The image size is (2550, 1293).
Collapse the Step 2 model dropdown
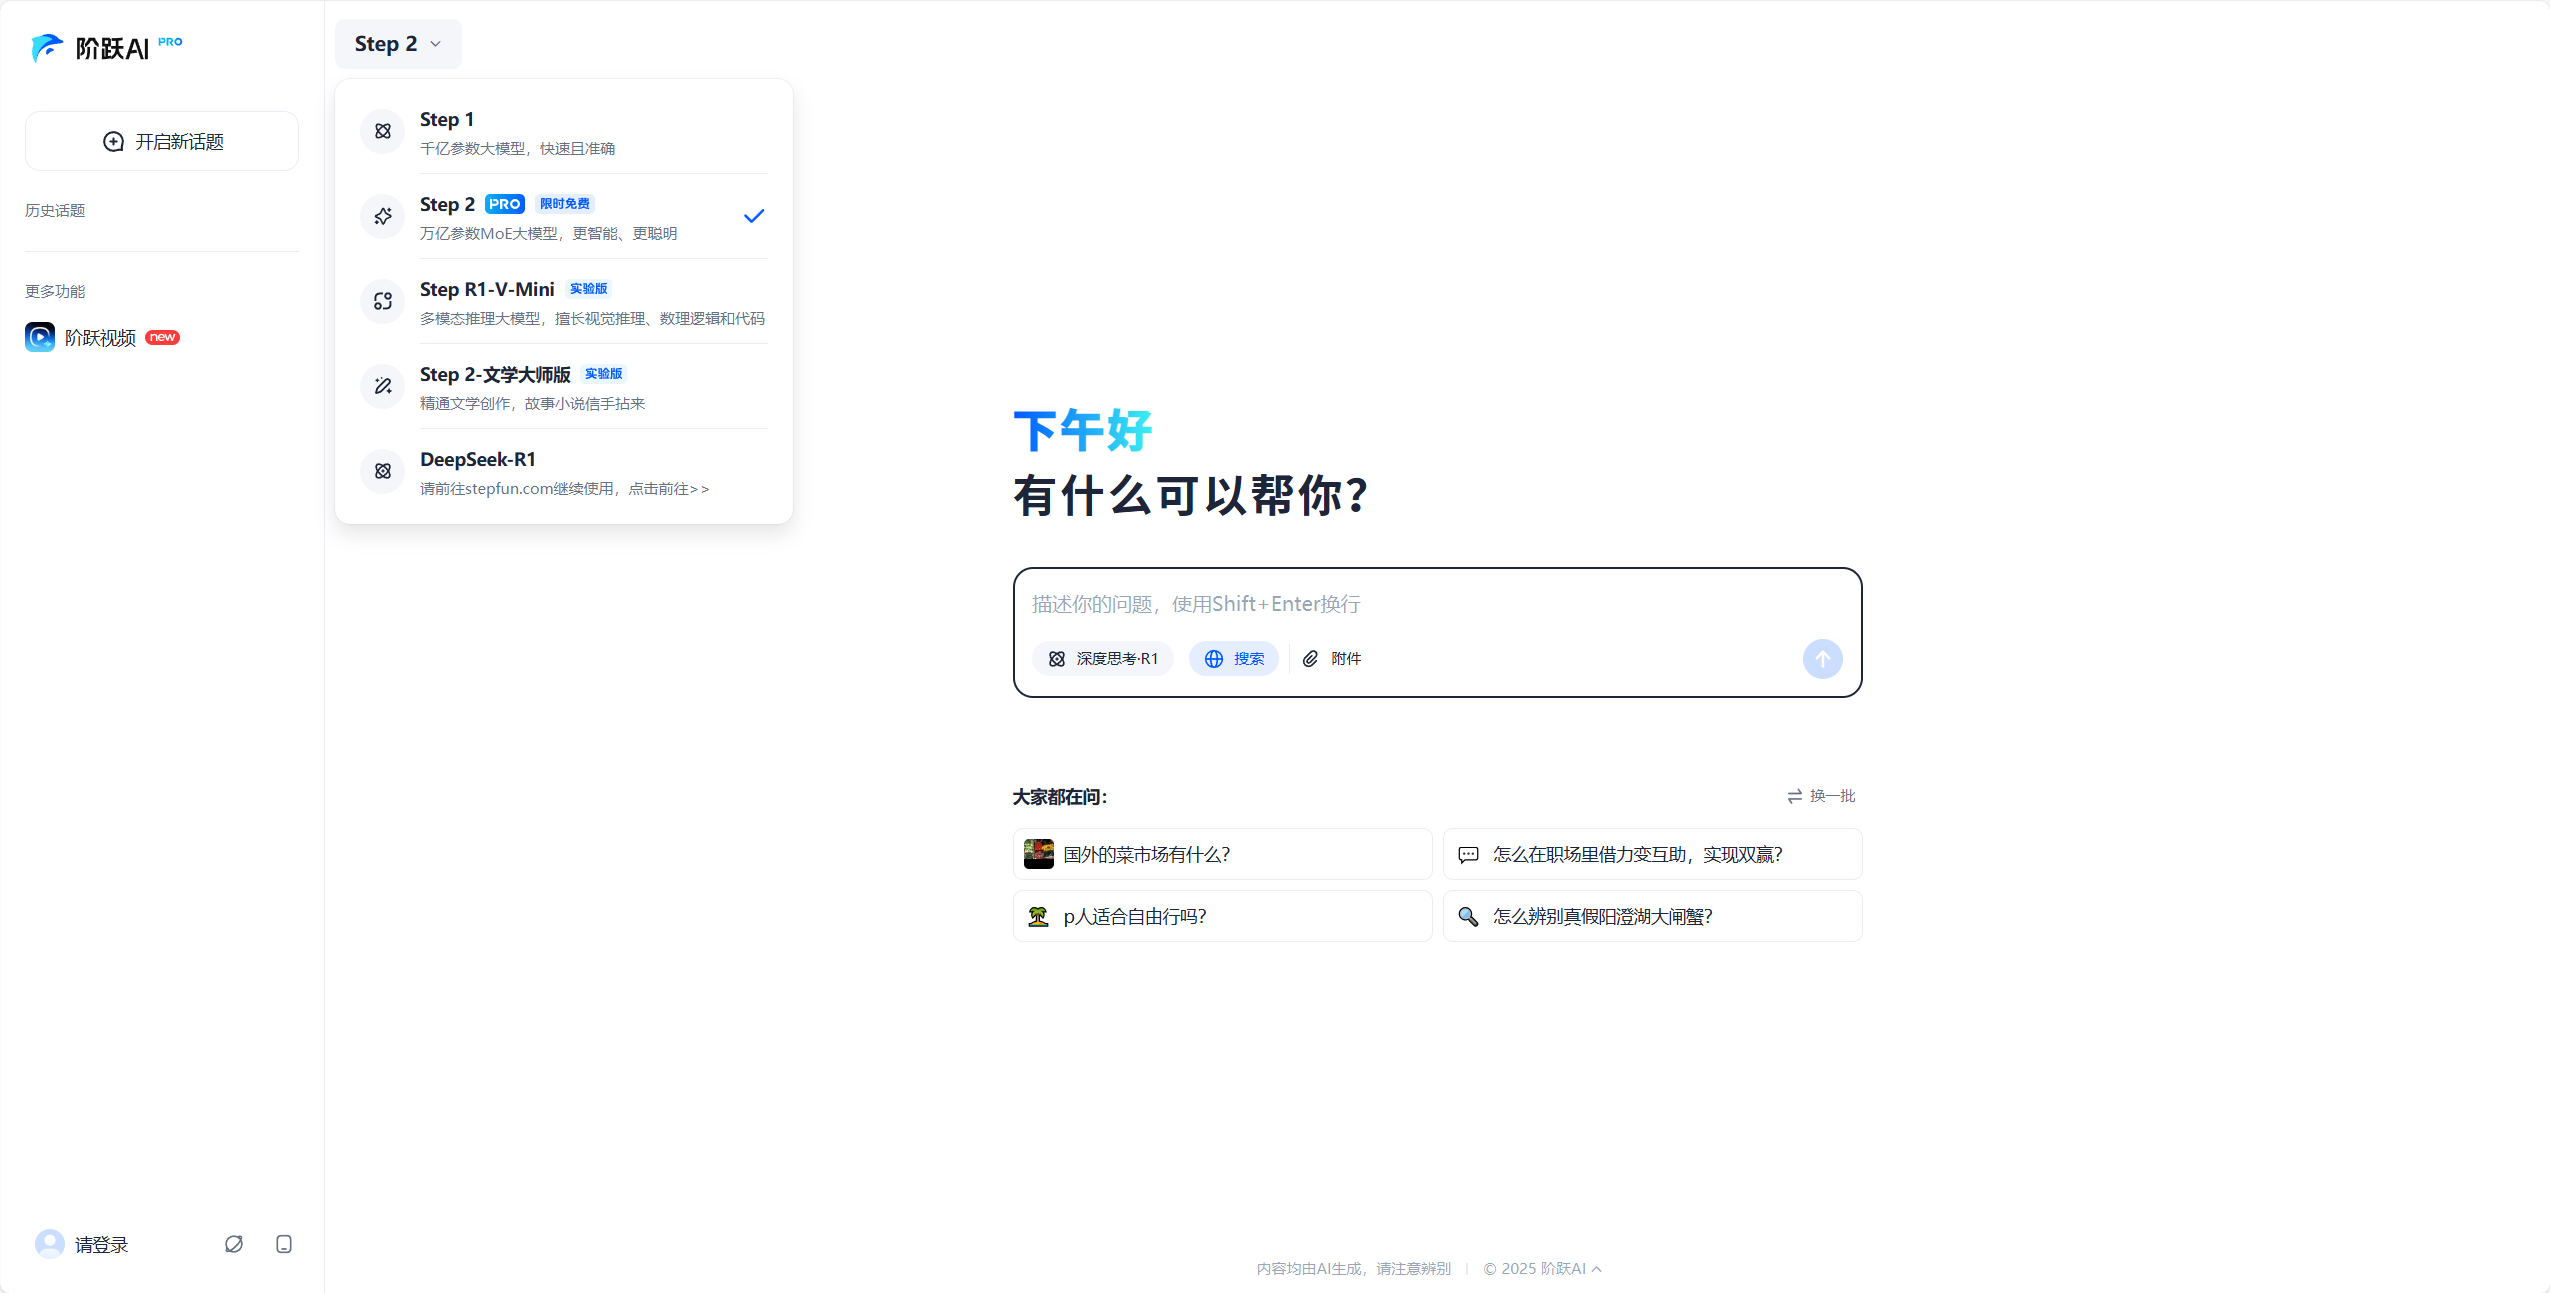(398, 44)
